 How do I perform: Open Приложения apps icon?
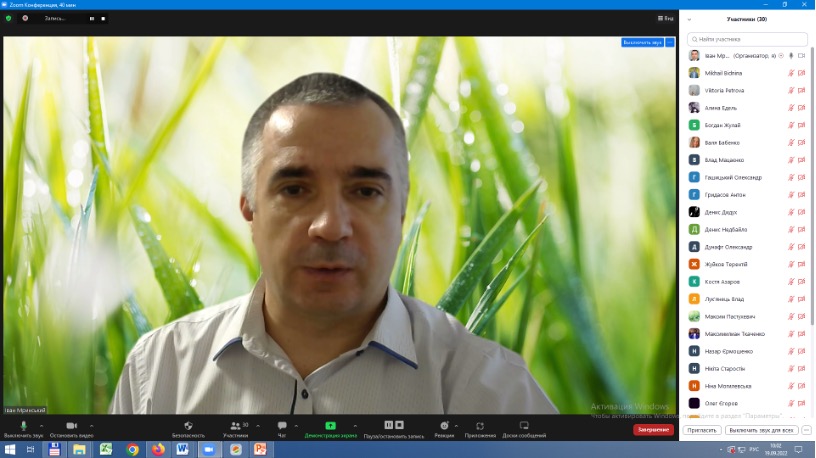point(480,425)
